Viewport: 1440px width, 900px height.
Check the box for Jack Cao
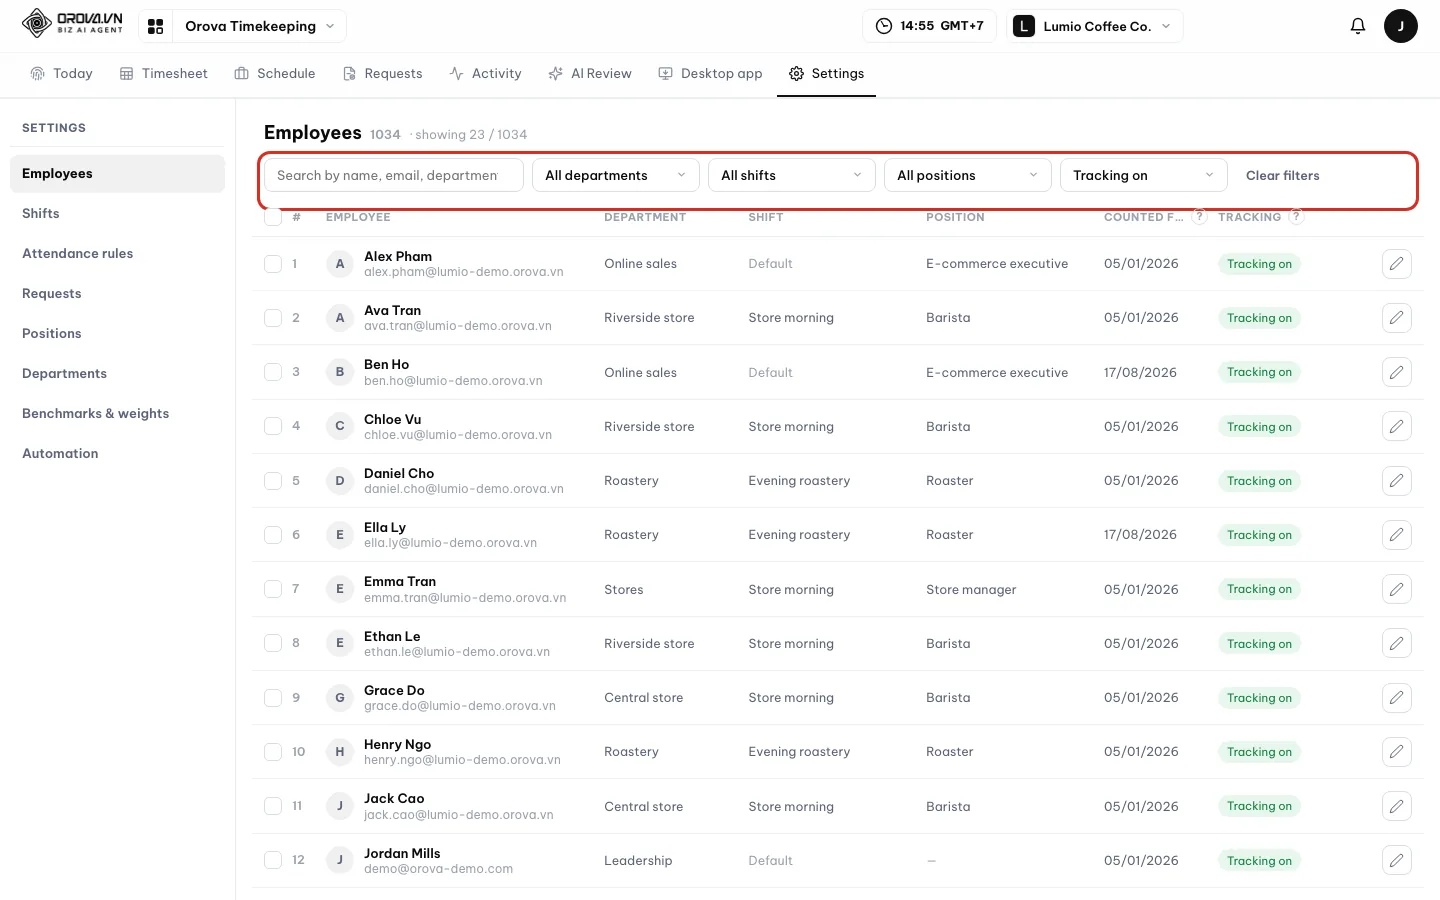coord(273,806)
